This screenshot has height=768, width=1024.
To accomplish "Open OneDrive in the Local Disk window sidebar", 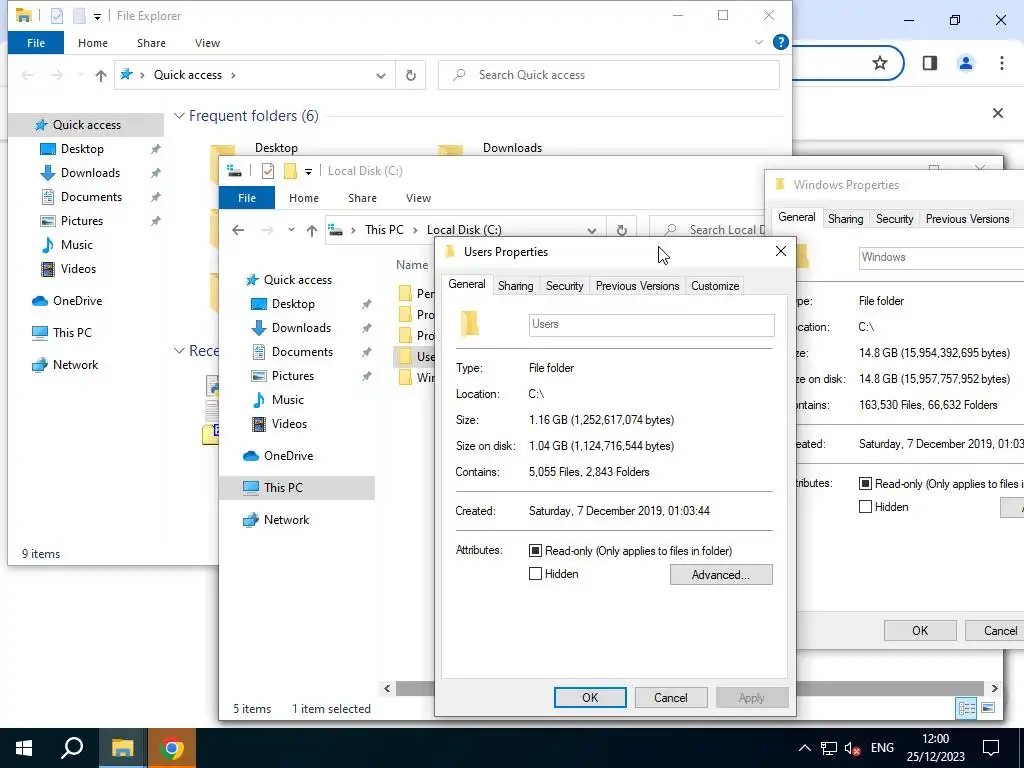I will [288, 456].
